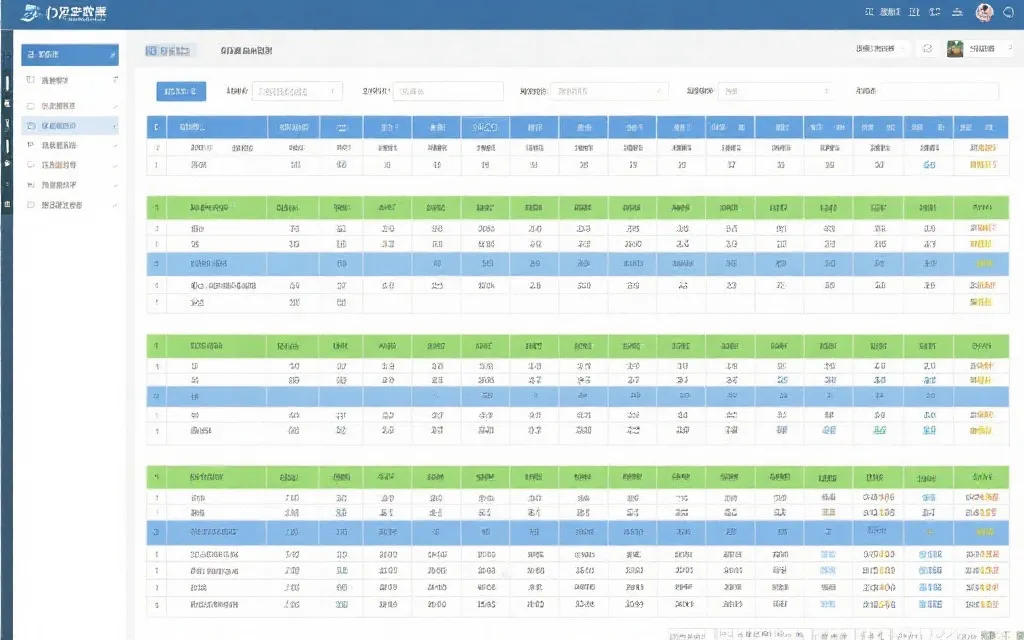Click the bottom icon in the far-left strip

7,205
